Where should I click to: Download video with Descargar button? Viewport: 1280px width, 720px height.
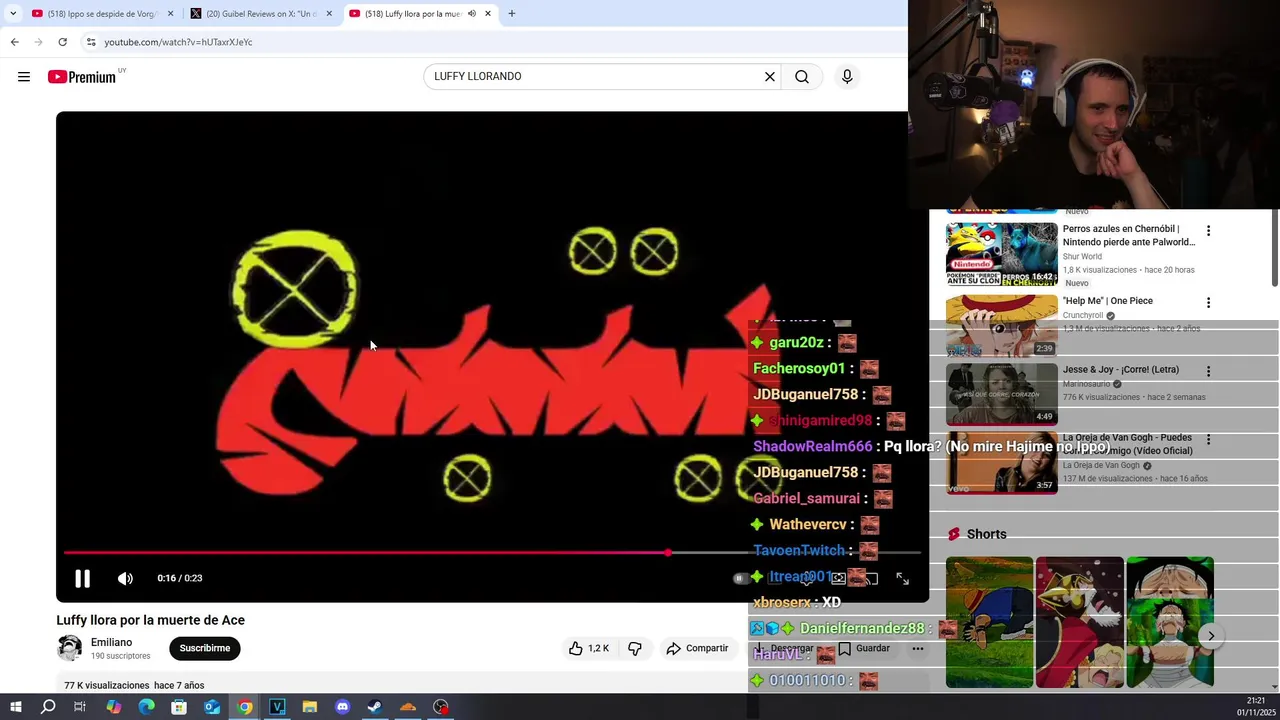pos(784,648)
